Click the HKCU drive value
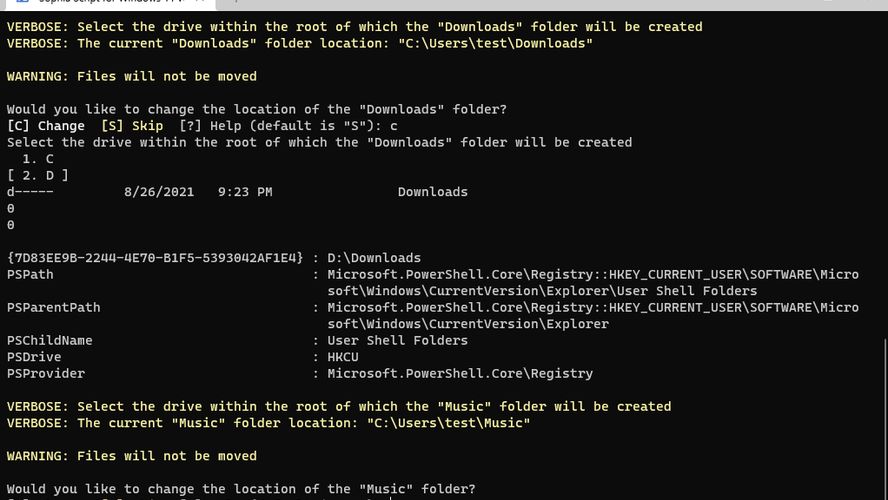Viewport: 888px width, 500px height. [x=343, y=357]
